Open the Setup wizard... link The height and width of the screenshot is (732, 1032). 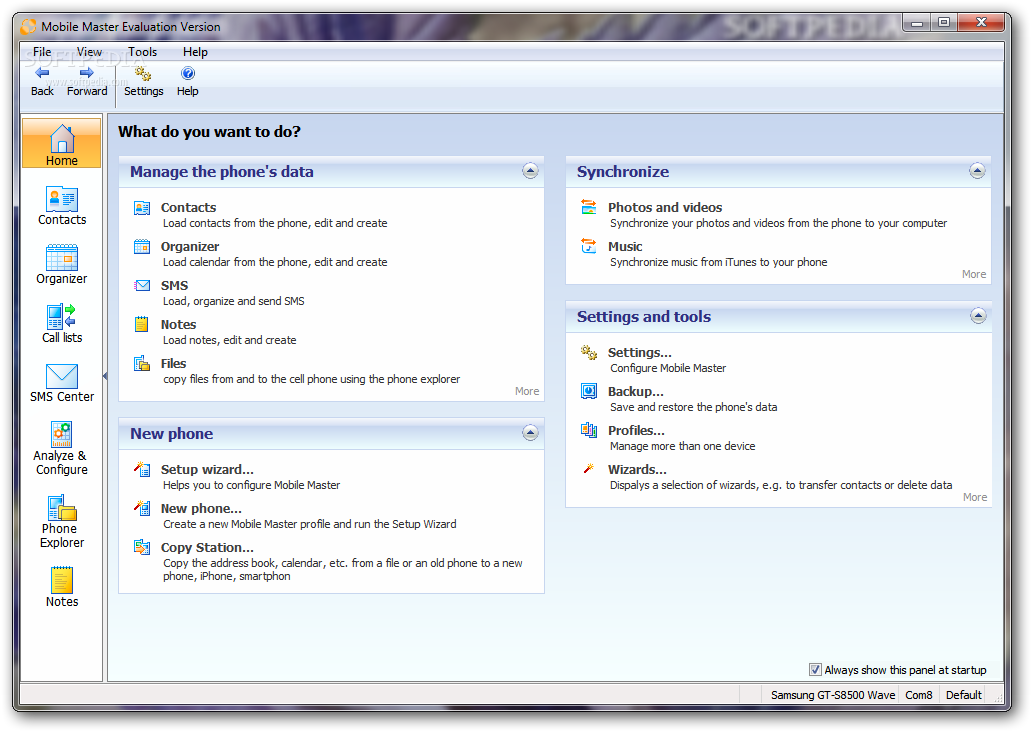(x=207, y=470)
